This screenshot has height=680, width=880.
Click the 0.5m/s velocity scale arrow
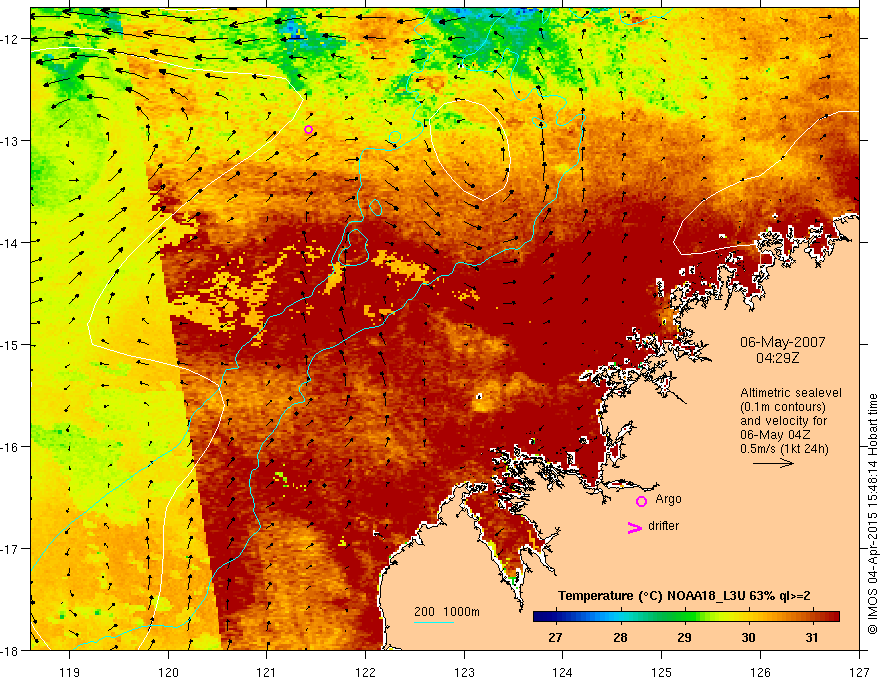coord(773,463)
